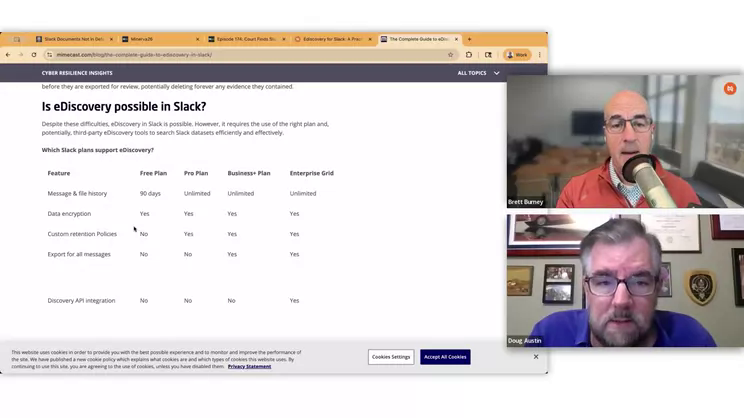Click the Cookies Settings button

tap(391, 357)
